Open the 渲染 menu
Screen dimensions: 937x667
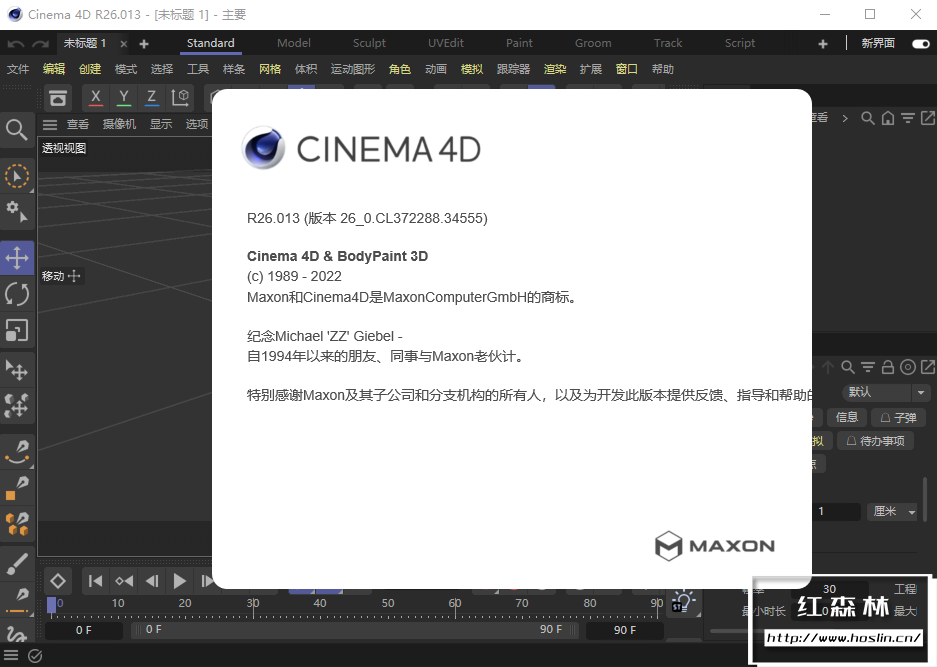click(x=555, y=69)
